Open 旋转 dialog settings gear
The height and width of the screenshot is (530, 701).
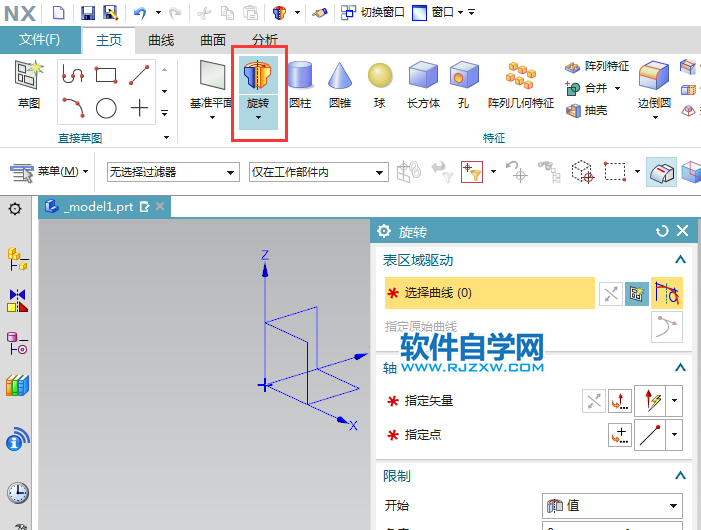[384, 231]
